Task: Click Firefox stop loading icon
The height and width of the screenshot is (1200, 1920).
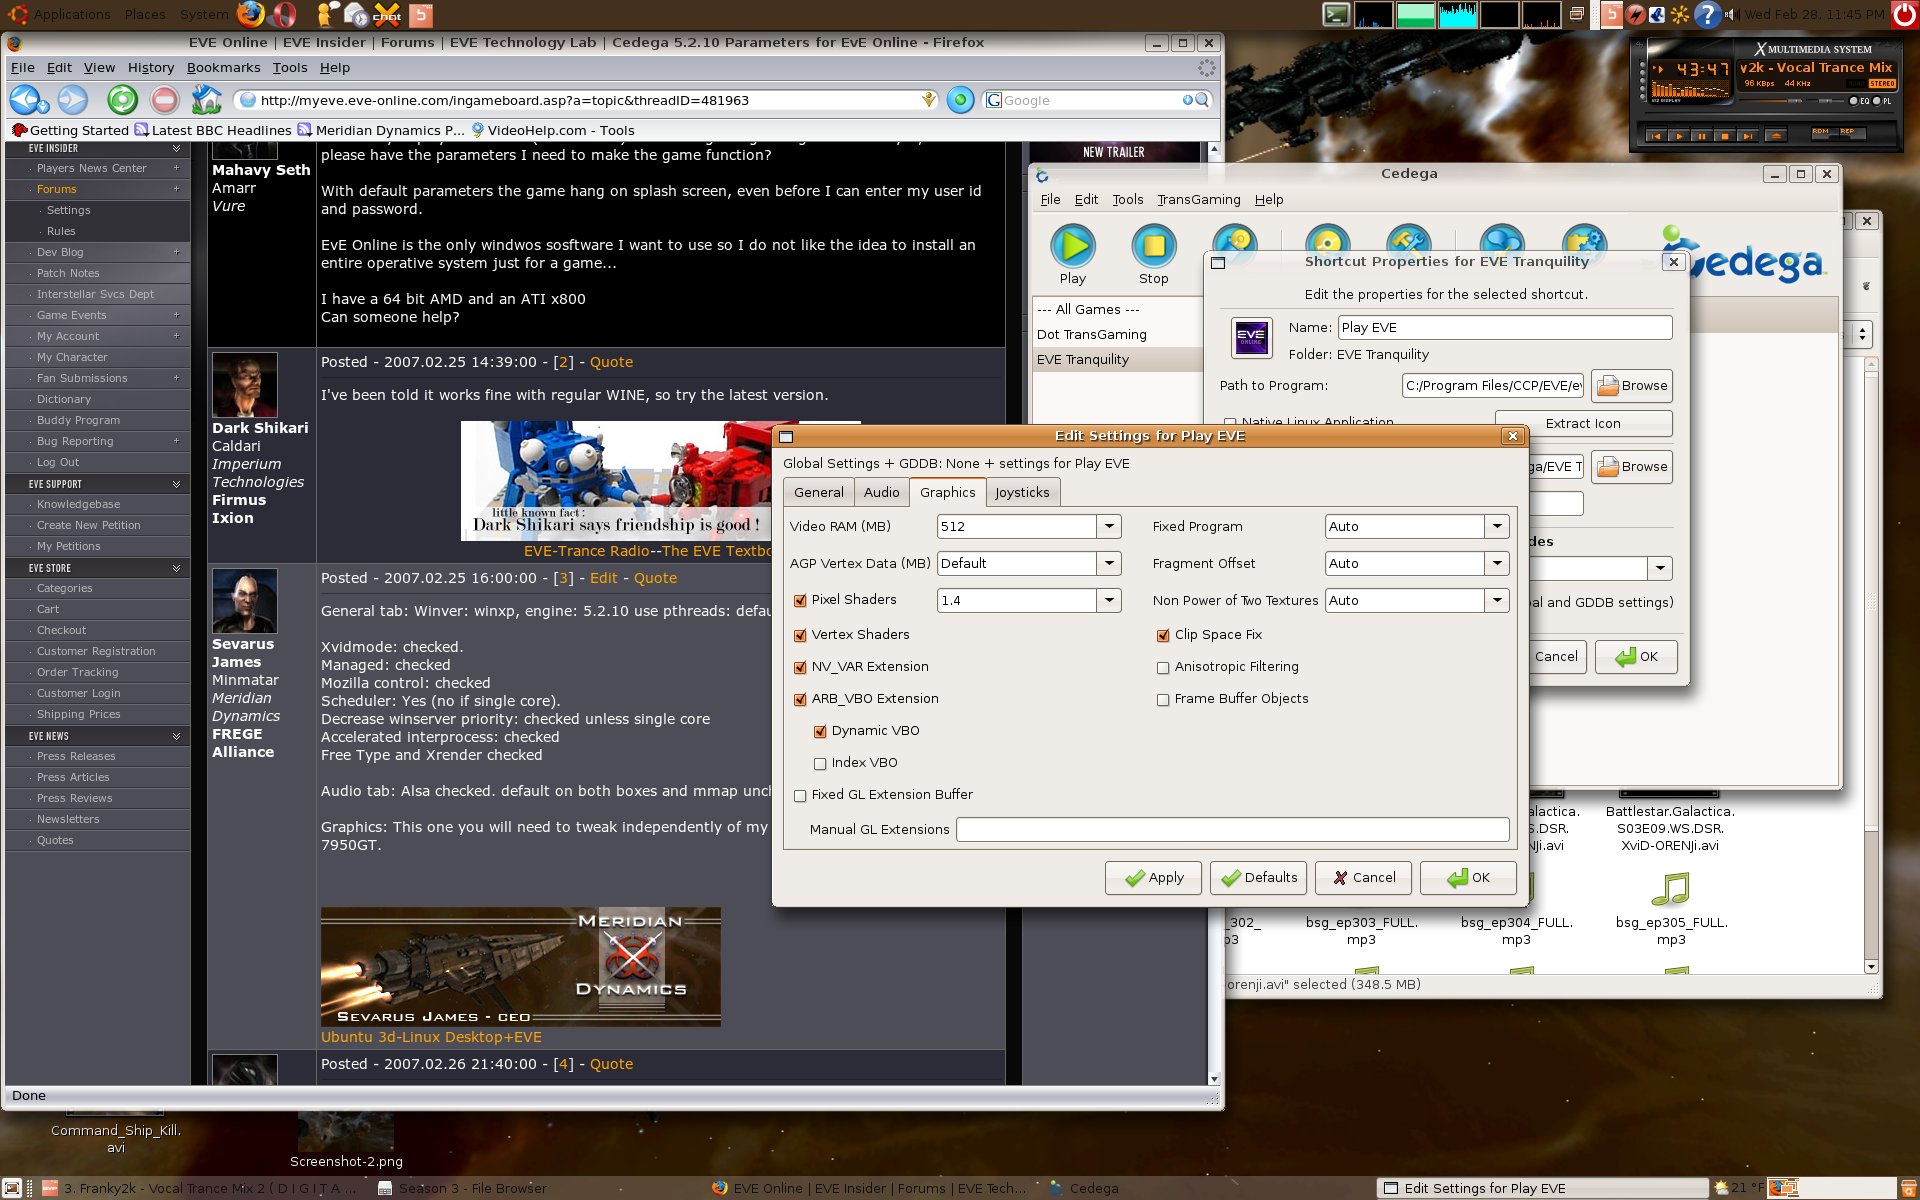Action: click(165, 100)
